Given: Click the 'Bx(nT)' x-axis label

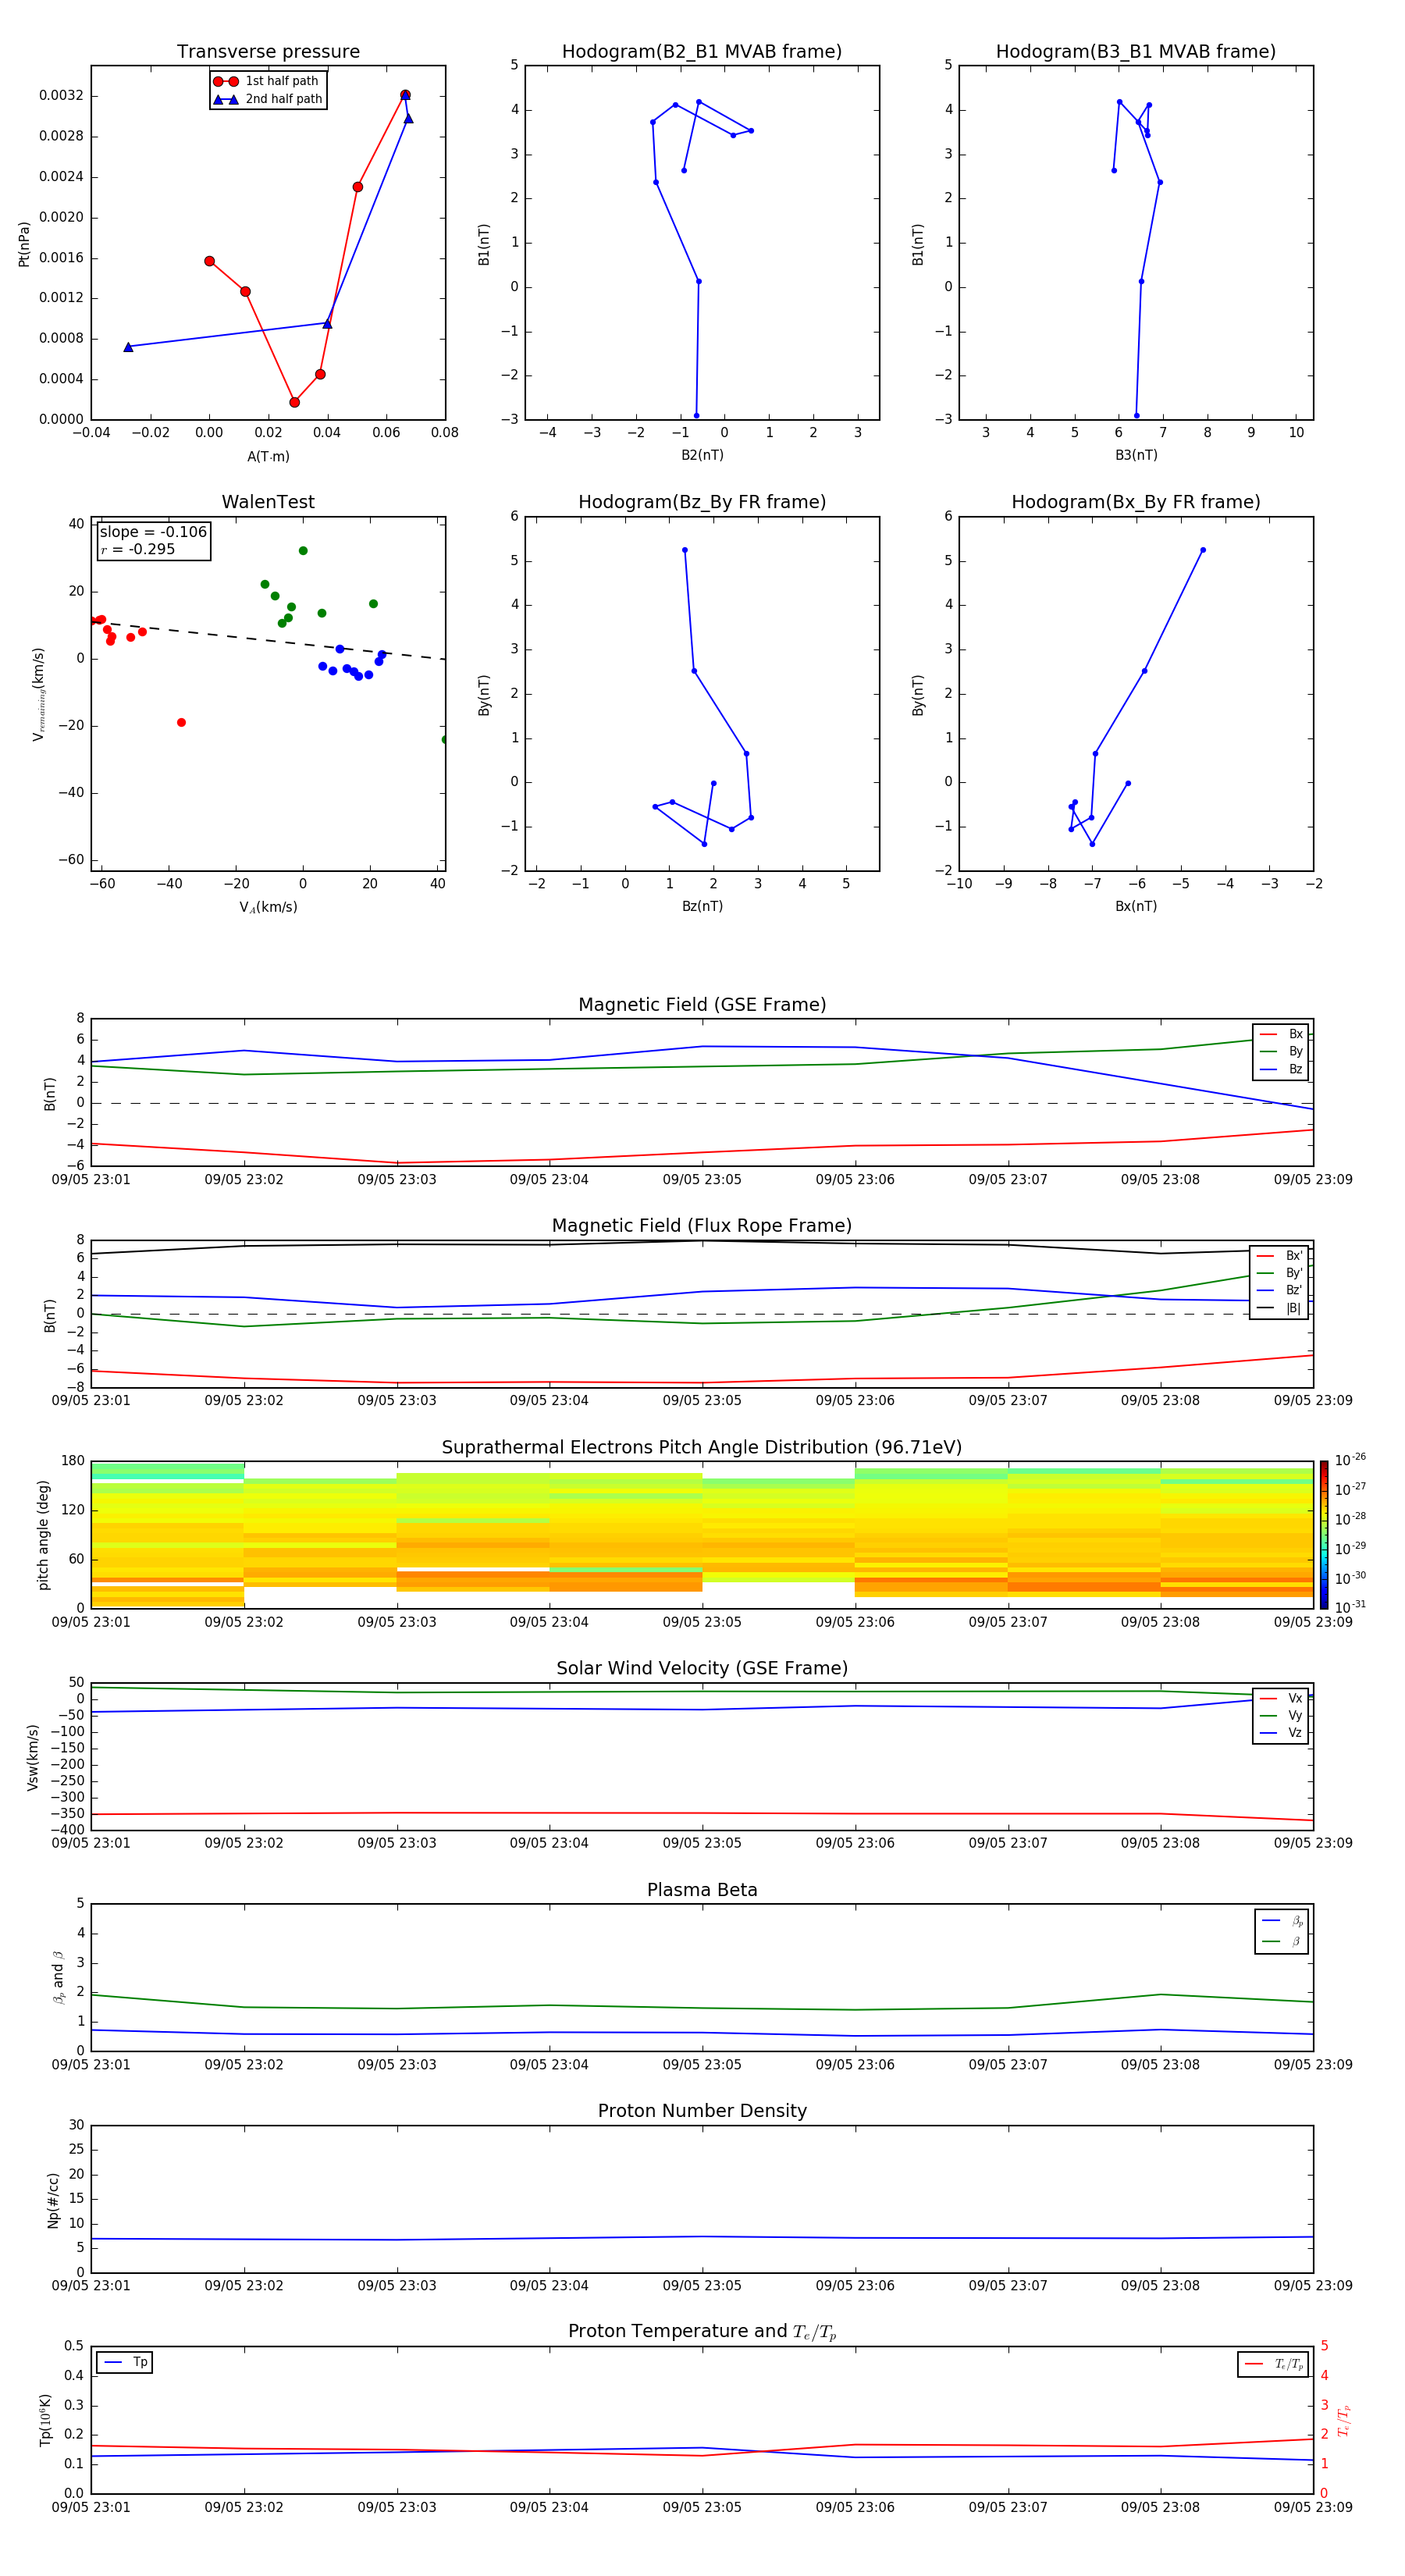Looking at the screenshot, I should tap(1136, 906).
